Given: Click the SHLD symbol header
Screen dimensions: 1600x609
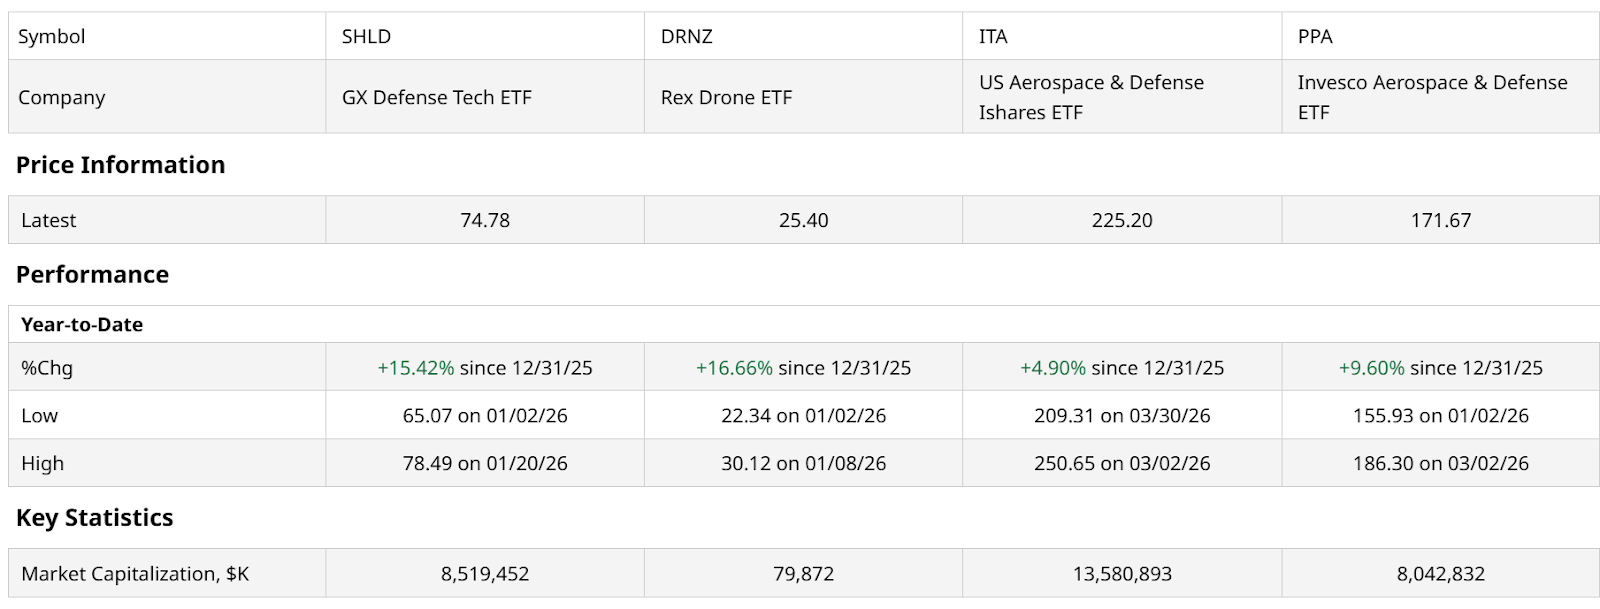Looking at the screenshot, I should click(x=366, y=37).
